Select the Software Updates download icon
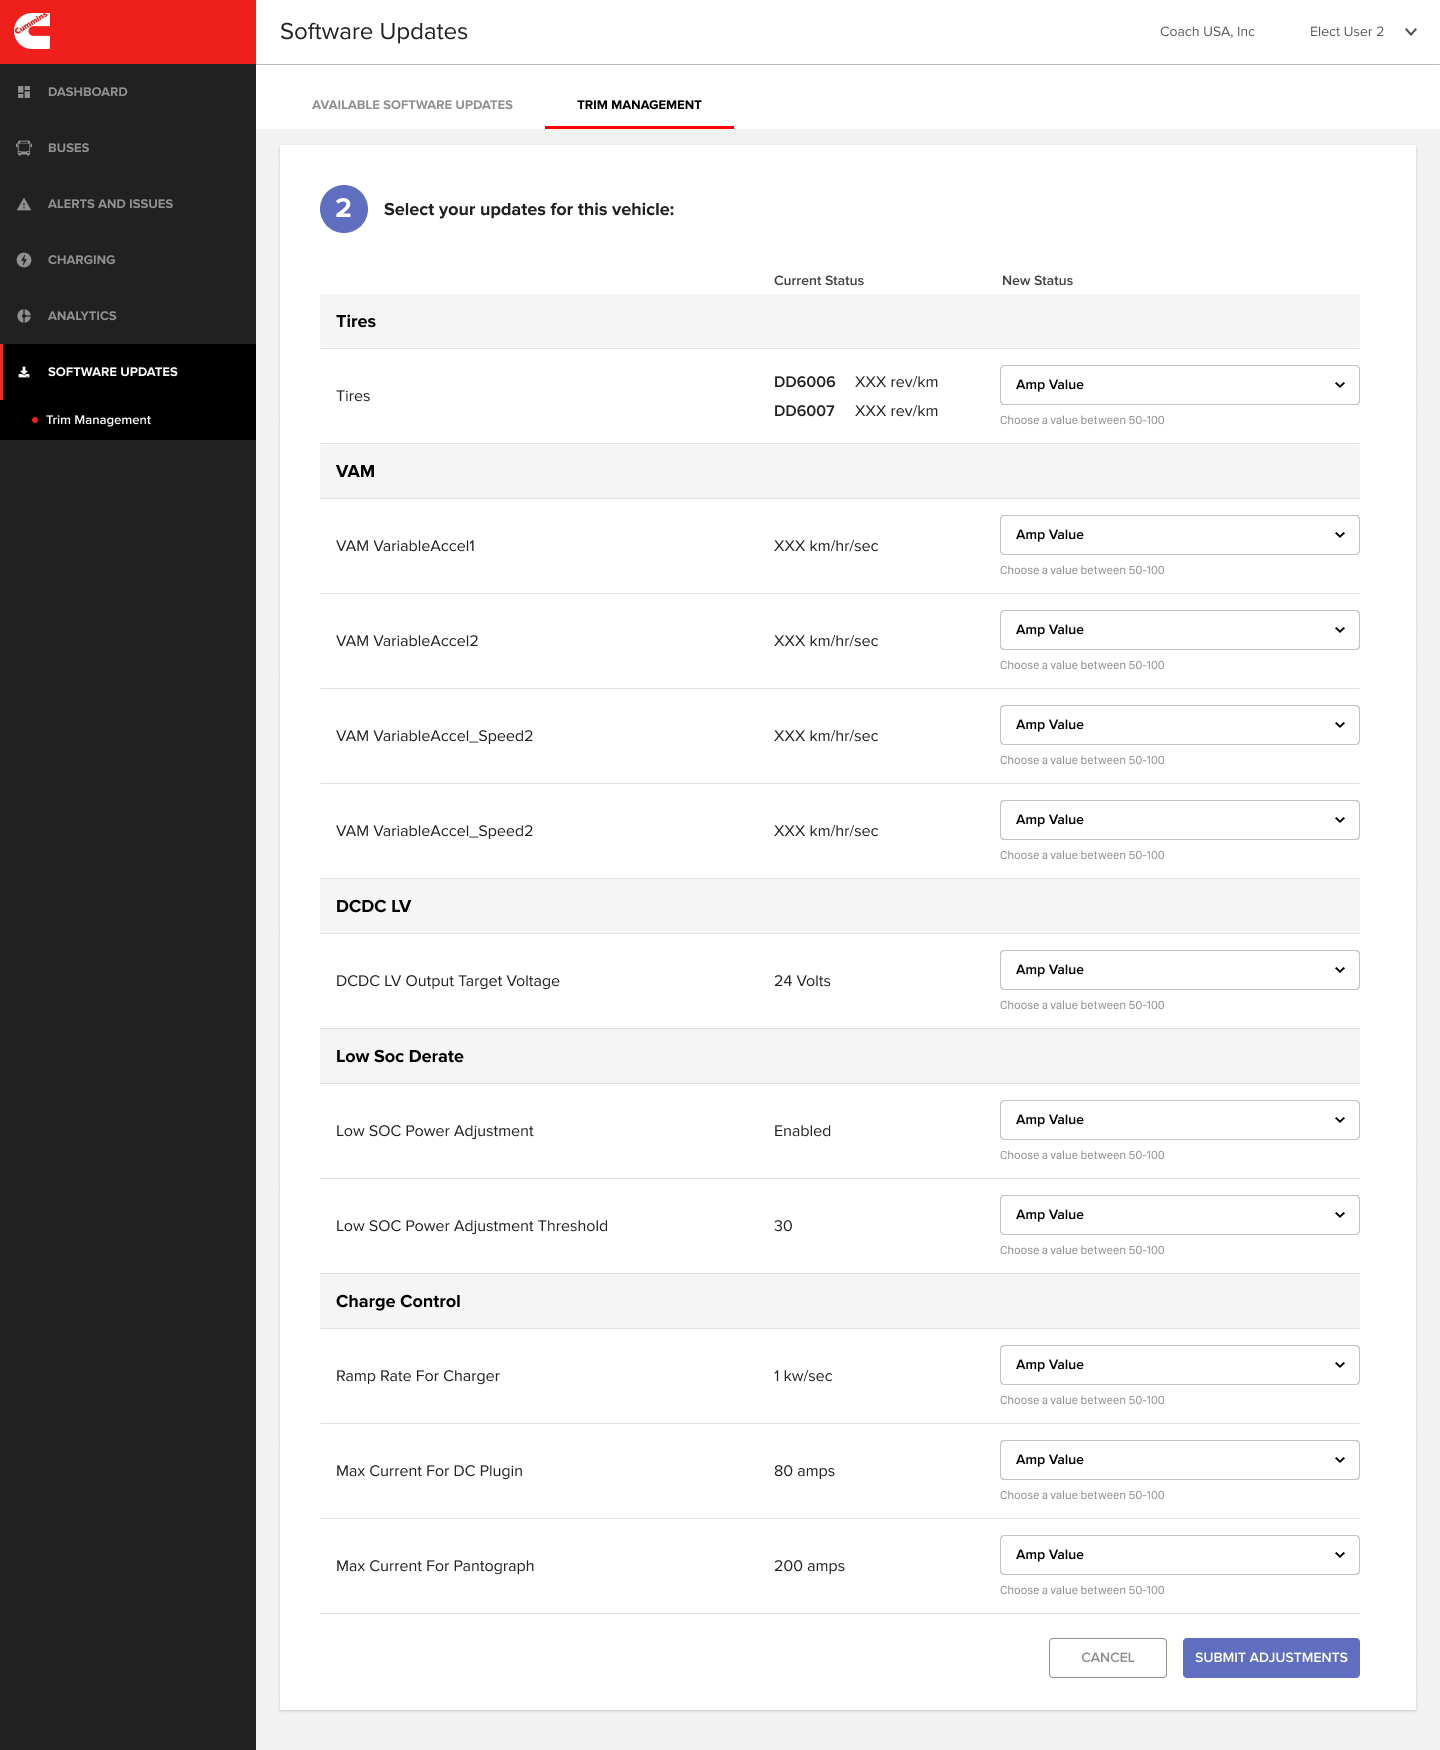Viewport: 1440px width, 1750px height. click(x=24, y=372)
